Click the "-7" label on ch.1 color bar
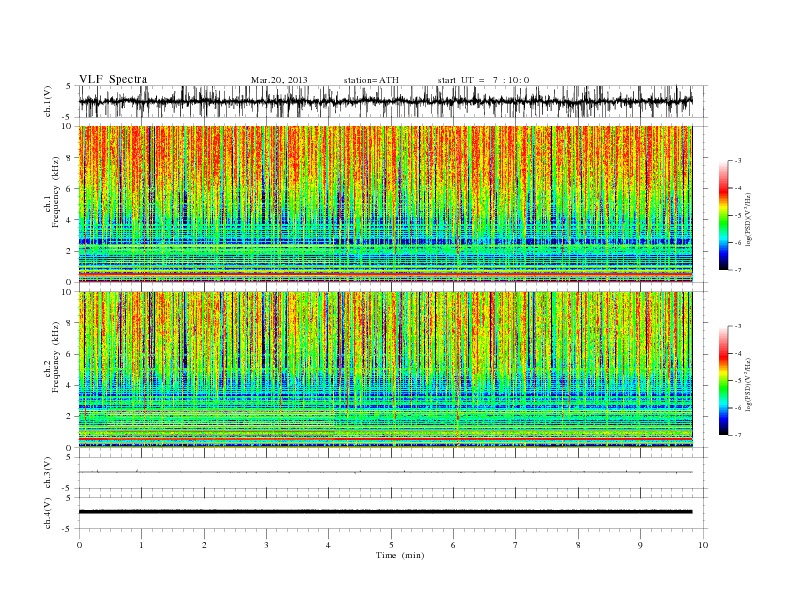The image size is (792, 612). tap(738, 270)
